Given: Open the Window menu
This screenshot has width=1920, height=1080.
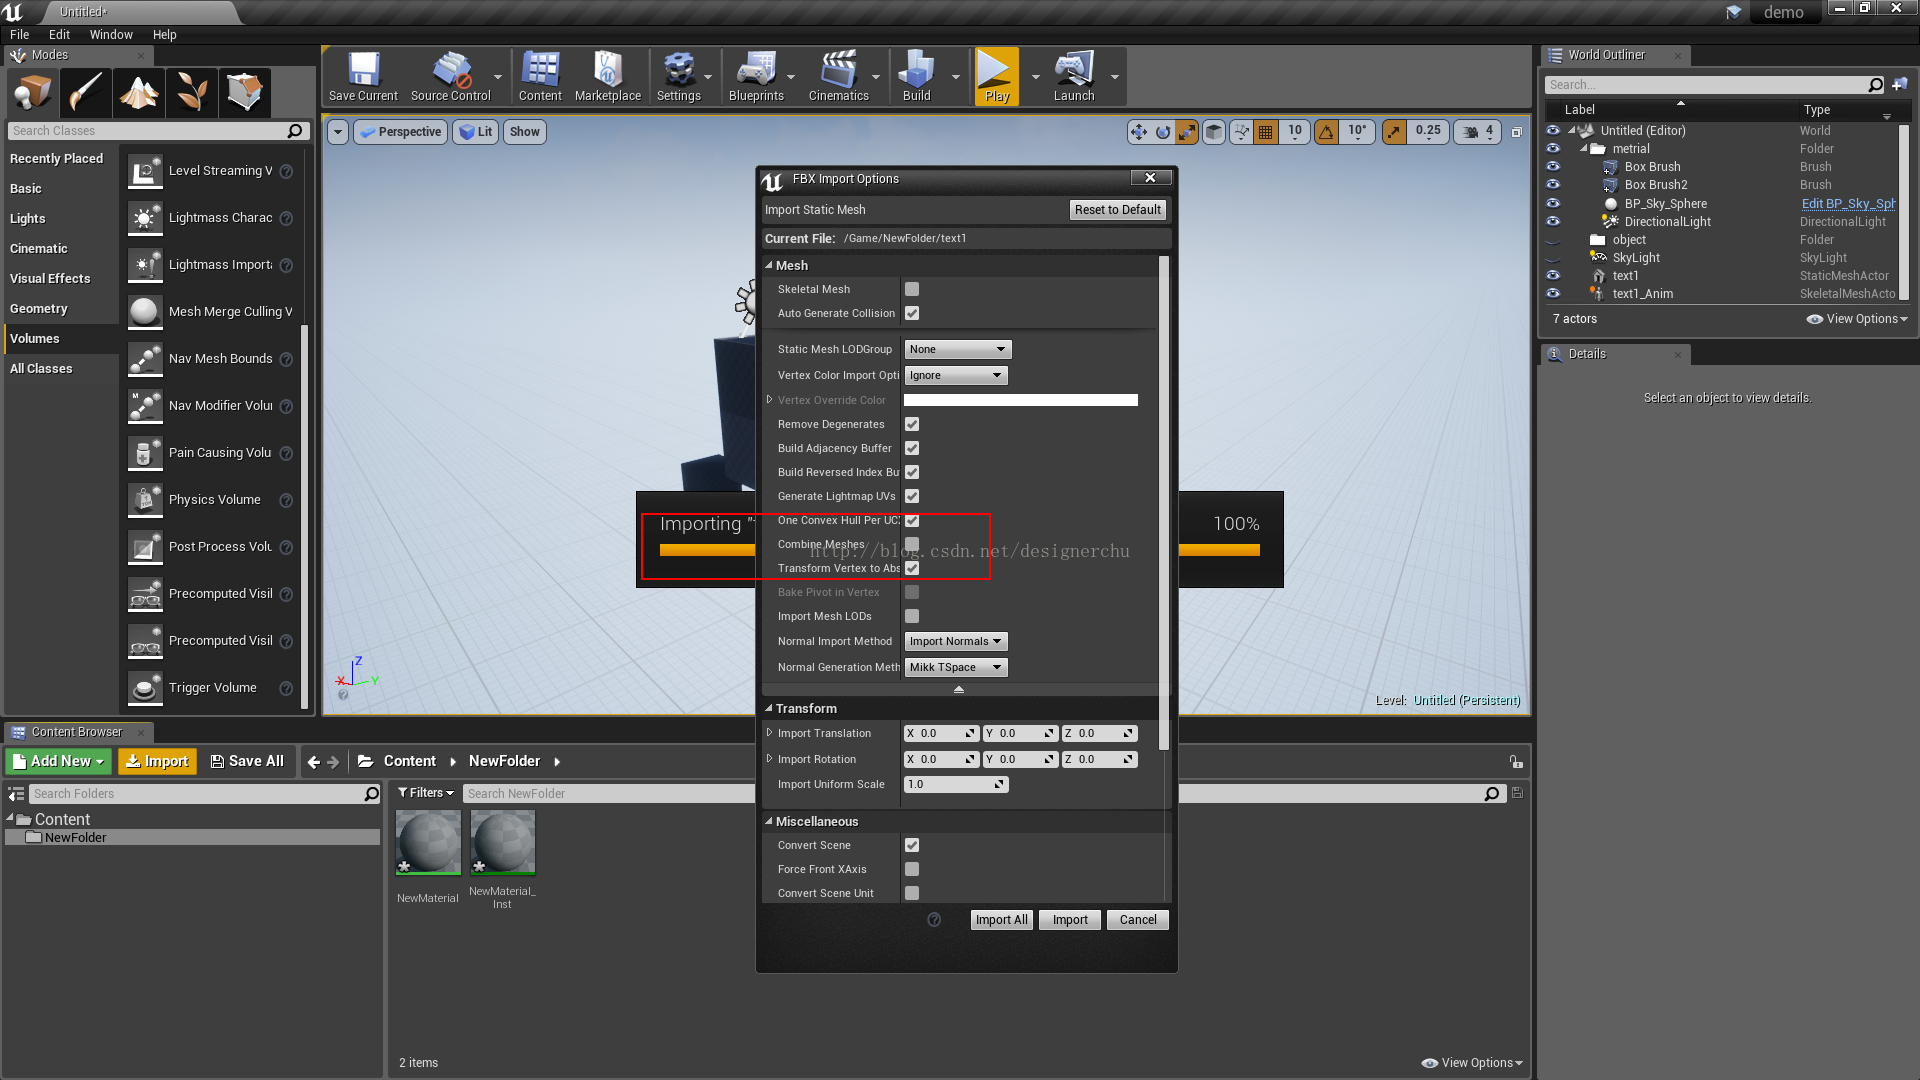Looking at the screenshot, I should point(111,34).
